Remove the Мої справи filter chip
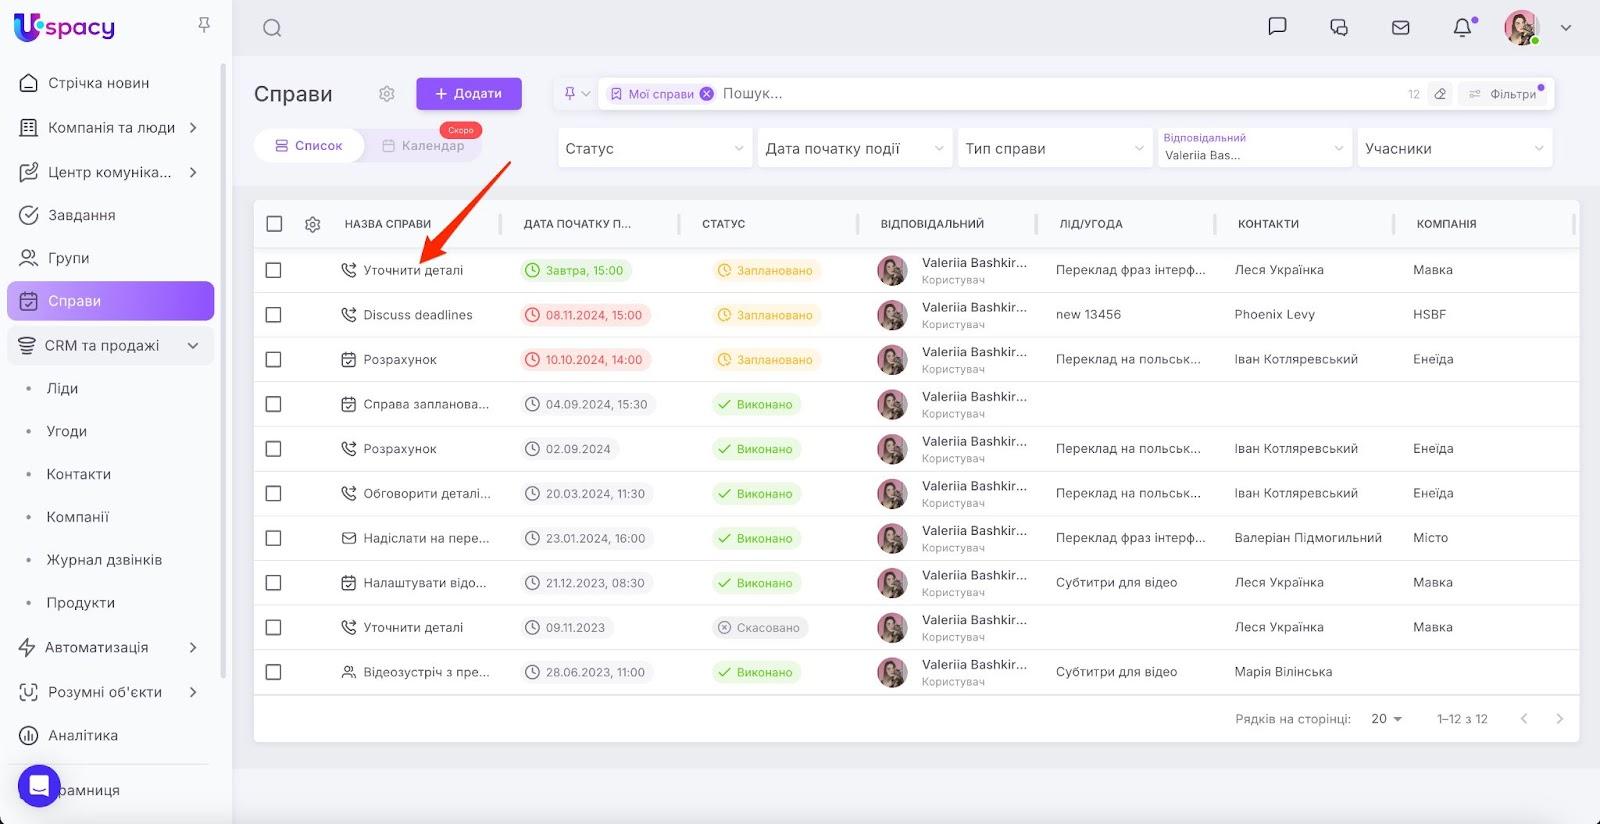1600x824 pixels. 706,94
